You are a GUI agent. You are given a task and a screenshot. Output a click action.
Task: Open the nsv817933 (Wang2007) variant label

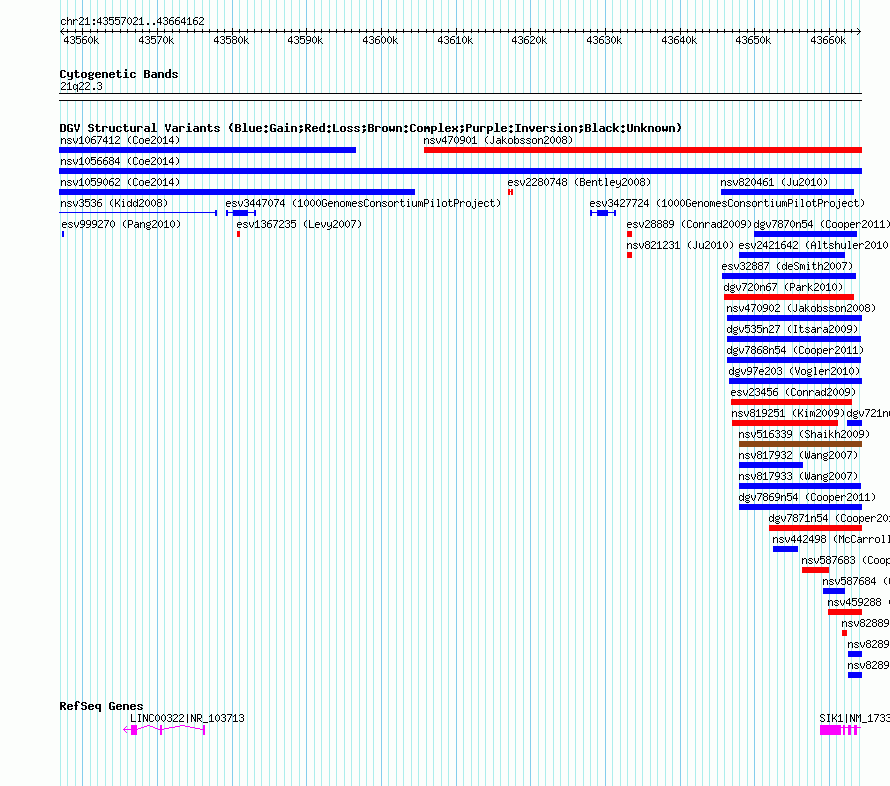pyautogui.click(x=798, y=476)
